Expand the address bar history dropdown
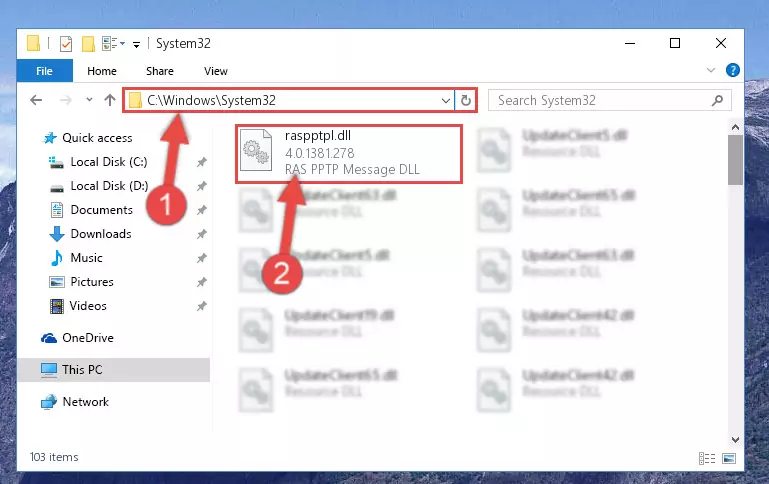 pos(445,101)
